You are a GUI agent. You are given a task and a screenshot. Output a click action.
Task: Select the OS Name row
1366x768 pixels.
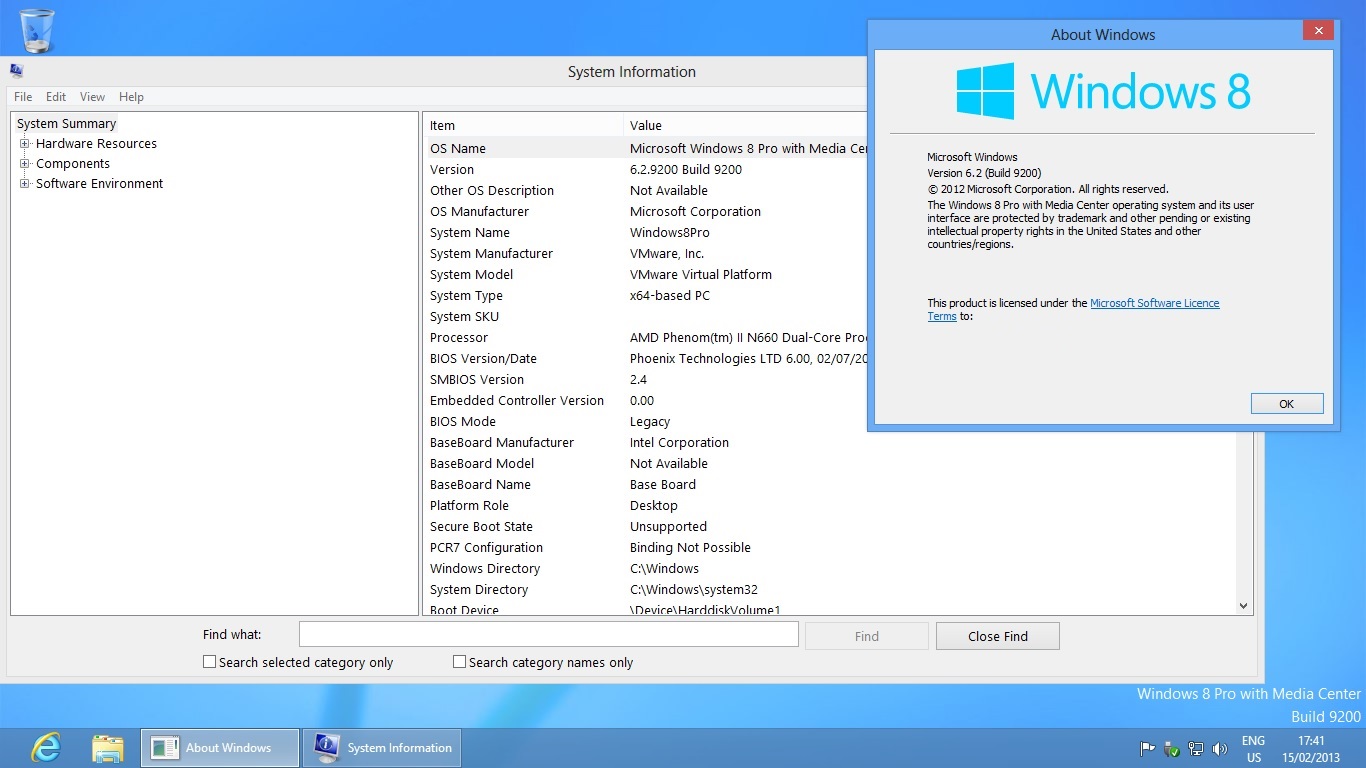pyautogui.click(x=645, y=148)
